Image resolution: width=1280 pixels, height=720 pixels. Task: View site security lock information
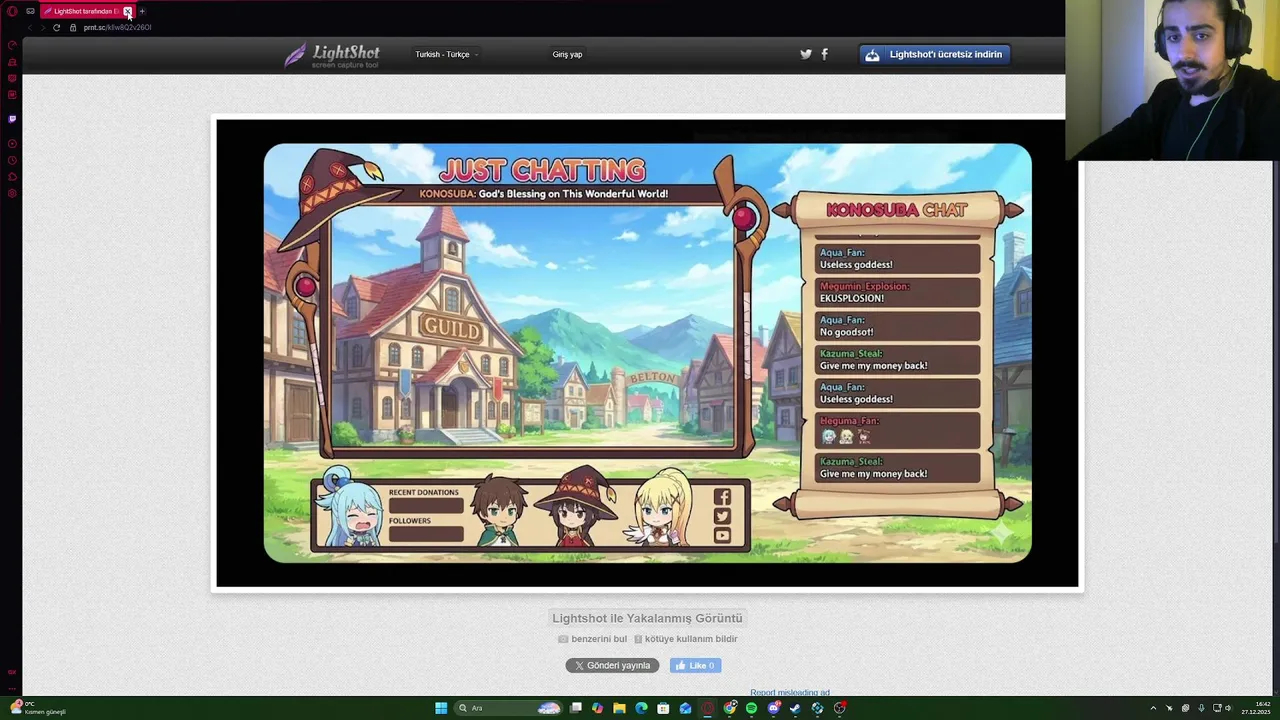(x=73, y=28)
